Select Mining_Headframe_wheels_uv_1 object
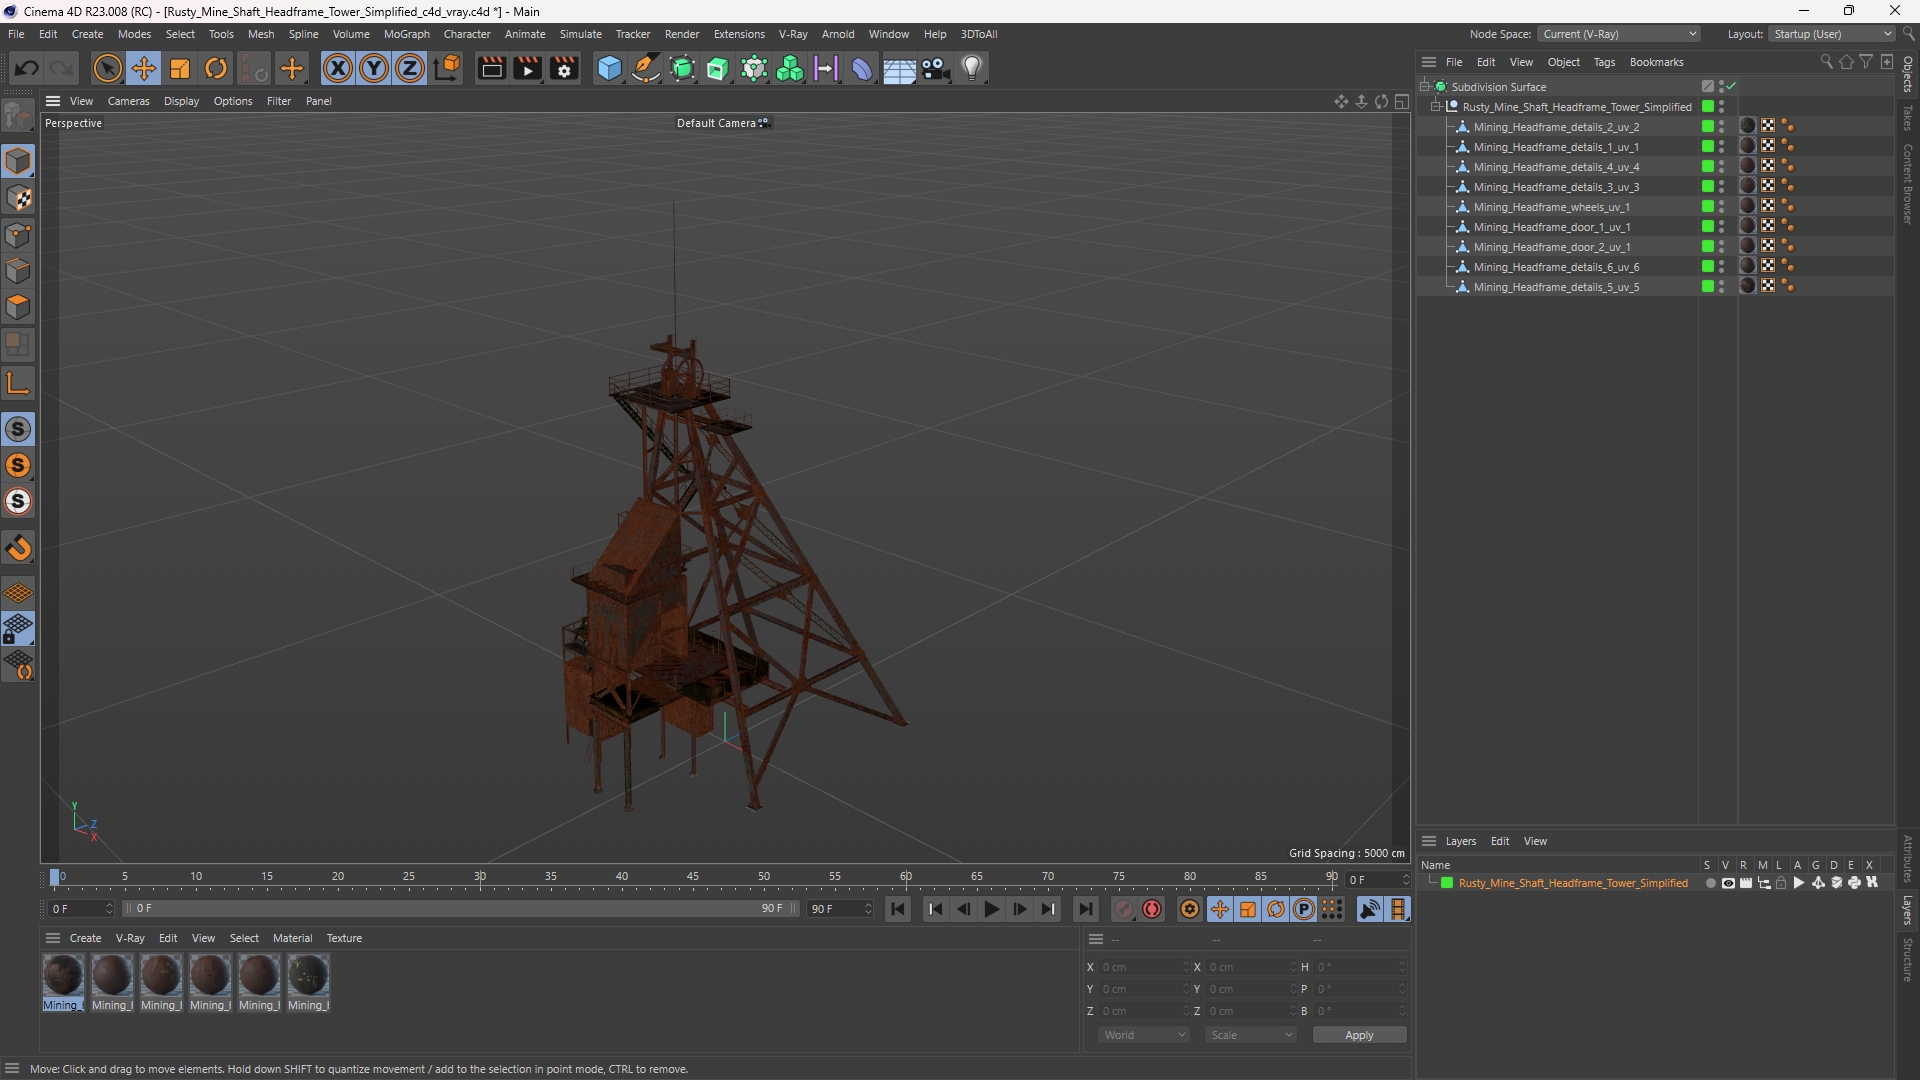The height and width of the screenshot is (1080, 1920). (1551, 207)
